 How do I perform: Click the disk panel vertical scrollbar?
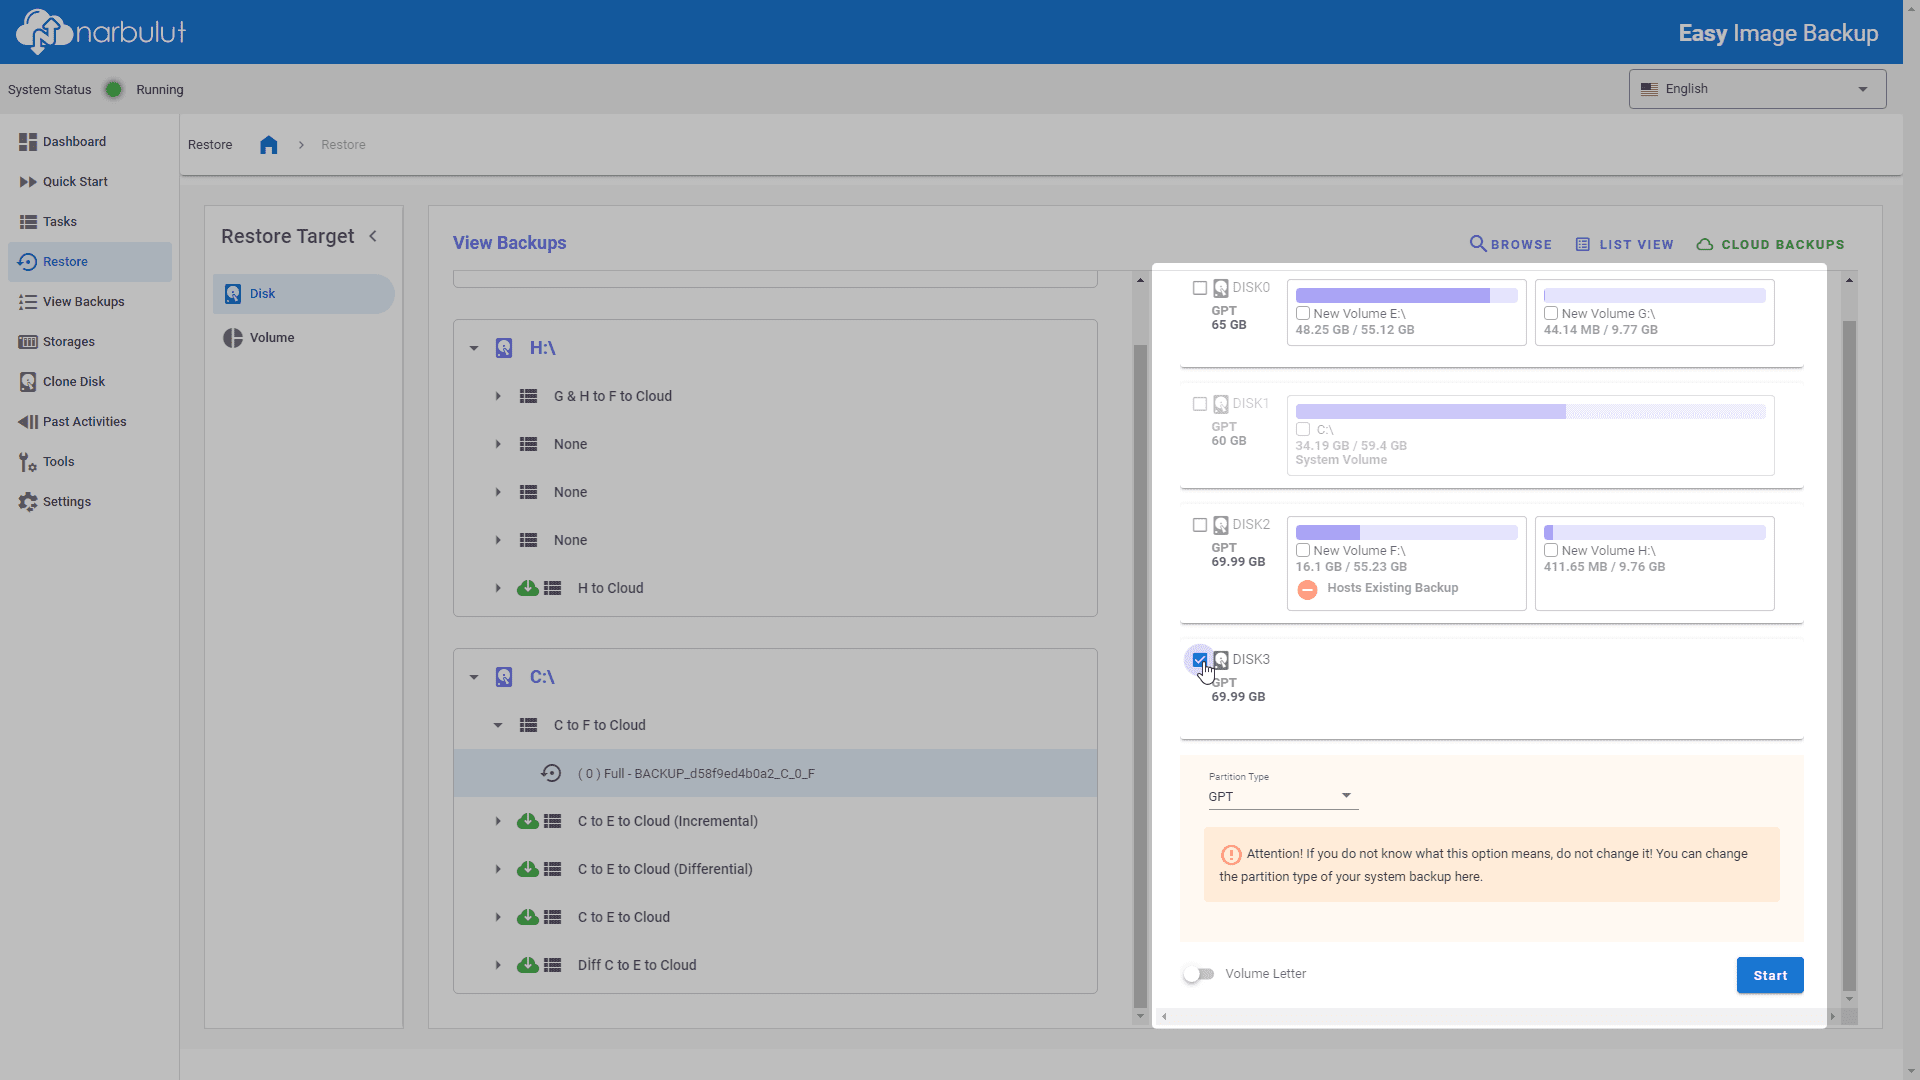[x=1849, y=655]
